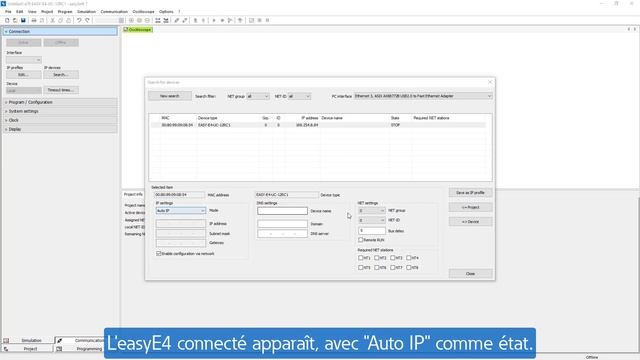Expand the System settings section

60,111
